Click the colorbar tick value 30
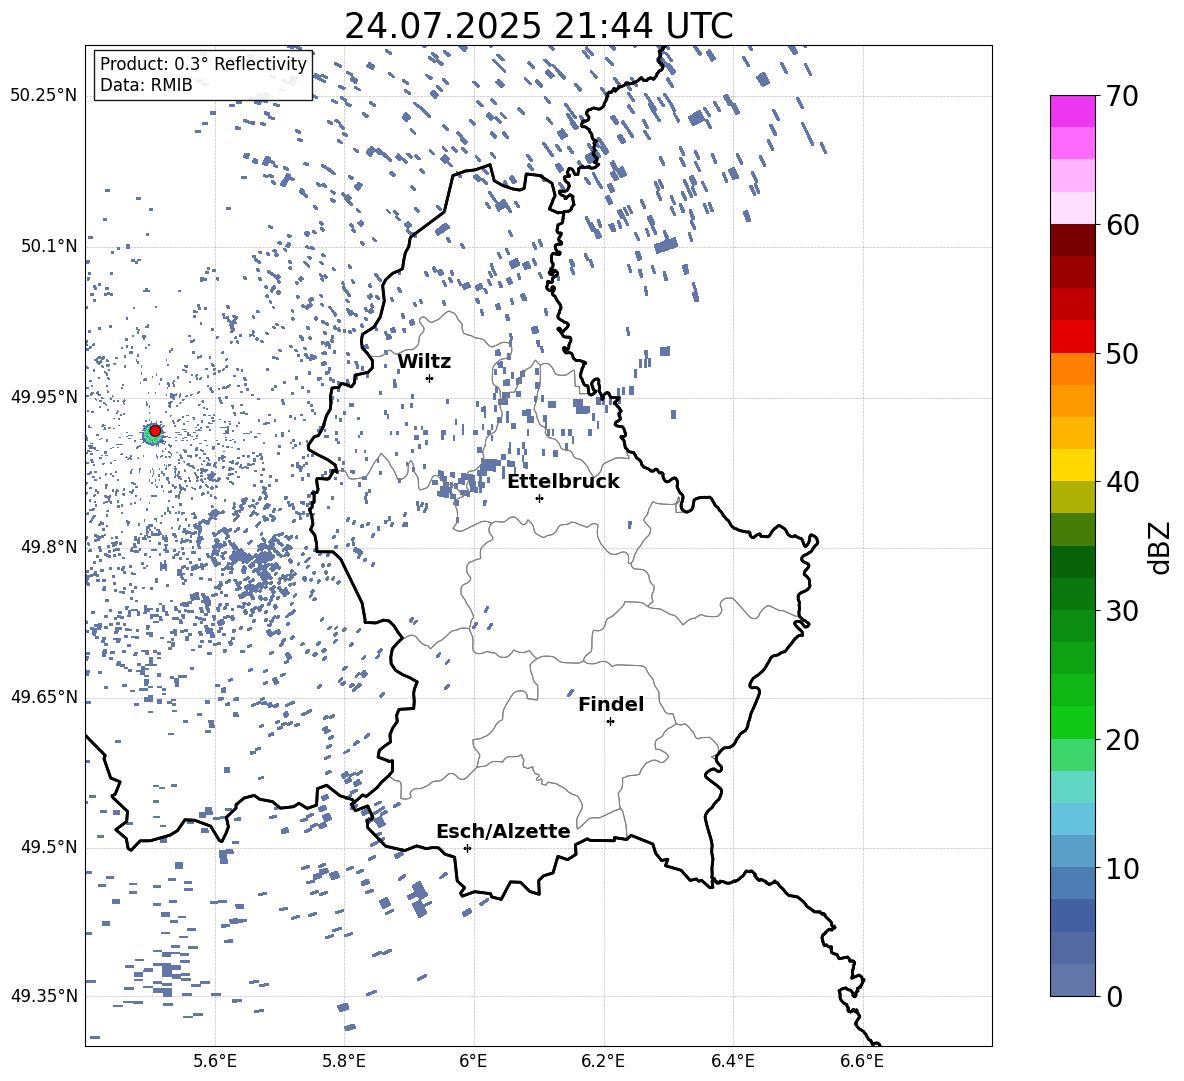 tap(1122, 611)
